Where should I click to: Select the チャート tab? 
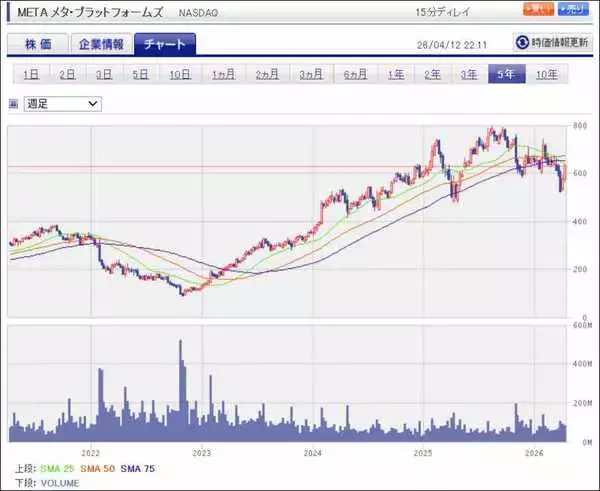click(165, 44)
